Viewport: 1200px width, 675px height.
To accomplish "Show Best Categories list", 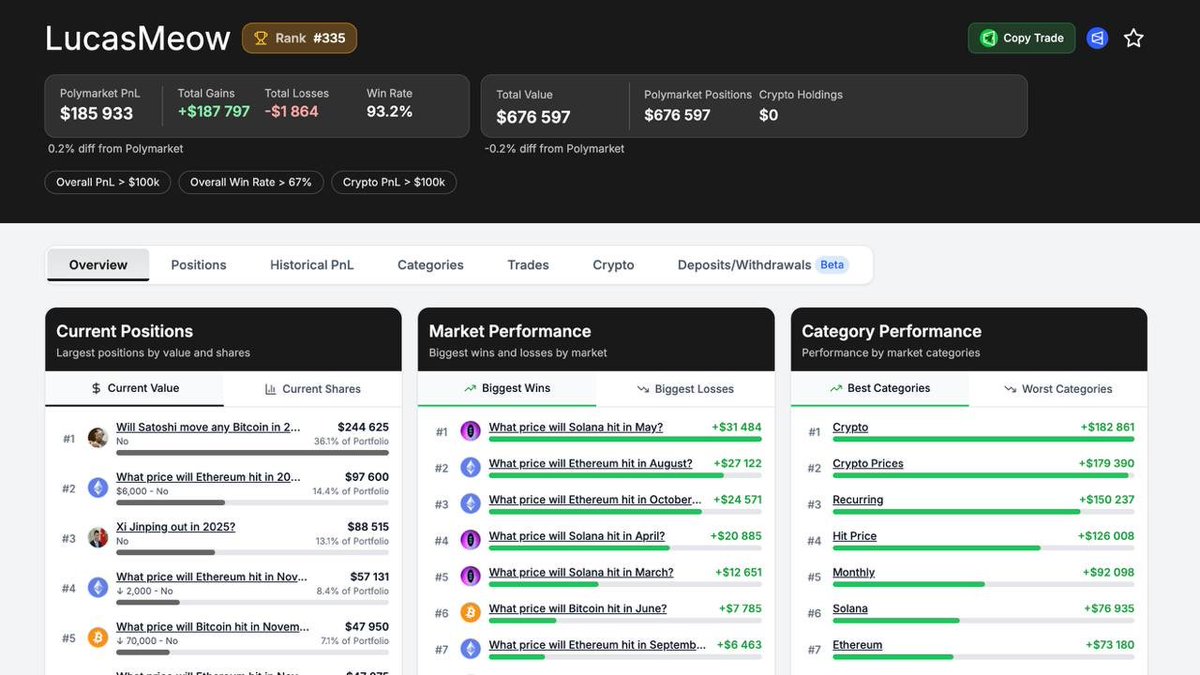I will [x=880, y=388].
